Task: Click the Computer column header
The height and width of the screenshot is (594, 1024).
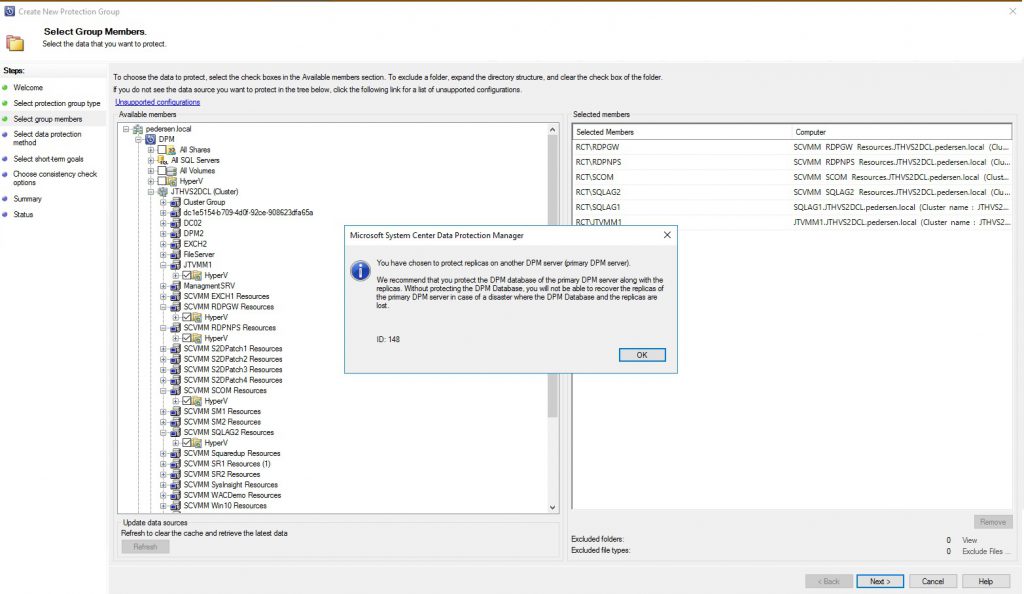Action: 901,132
